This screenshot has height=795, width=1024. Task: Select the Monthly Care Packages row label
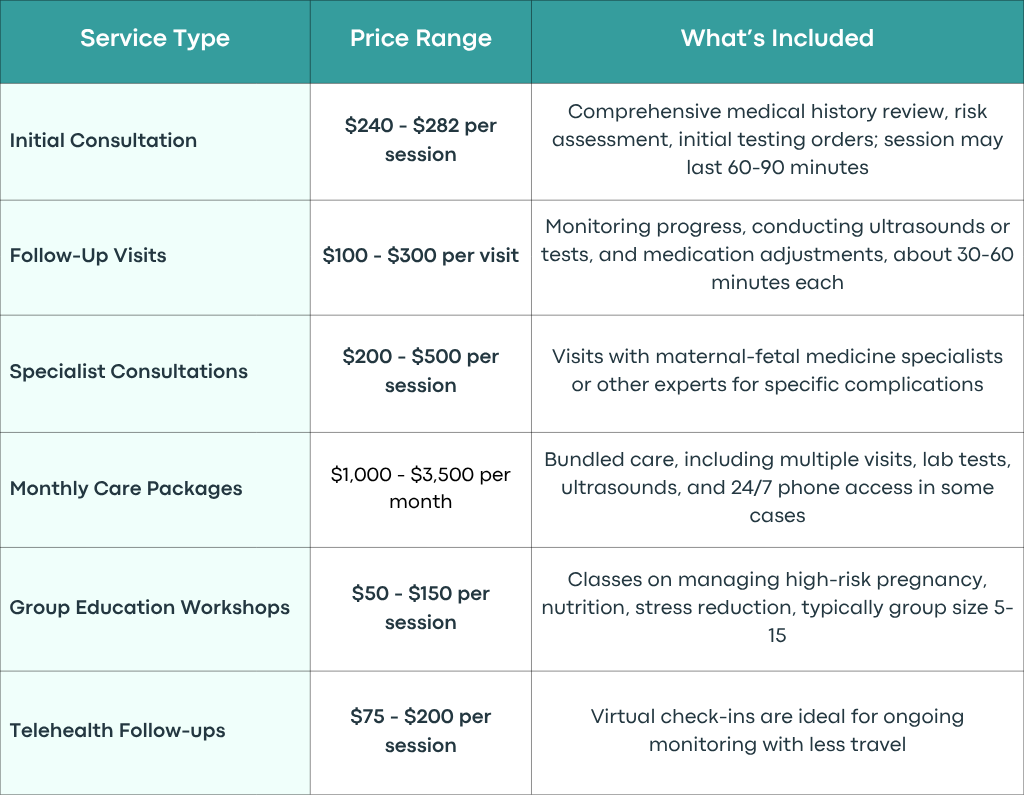click(x=126, y=489)
